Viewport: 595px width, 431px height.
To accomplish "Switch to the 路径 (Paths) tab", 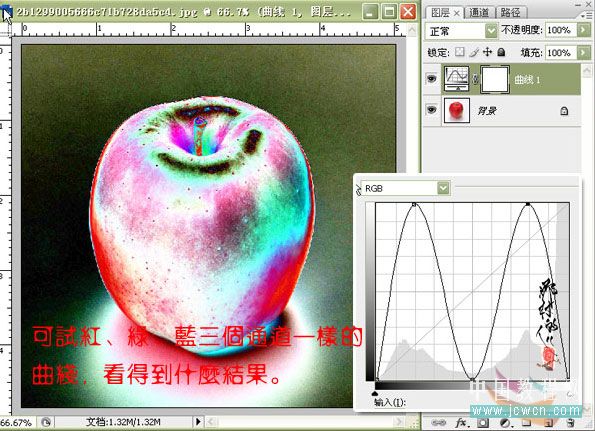I will click(510, 13).
